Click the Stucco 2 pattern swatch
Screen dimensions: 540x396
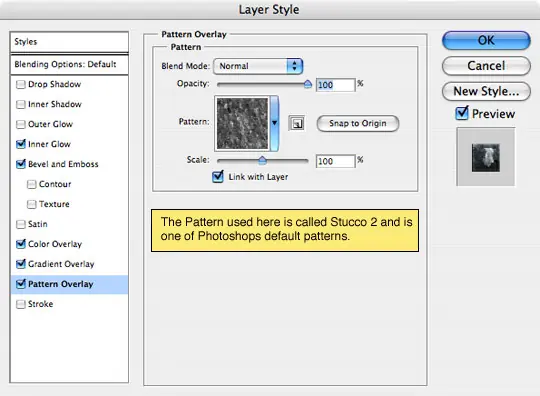point(242,123)
